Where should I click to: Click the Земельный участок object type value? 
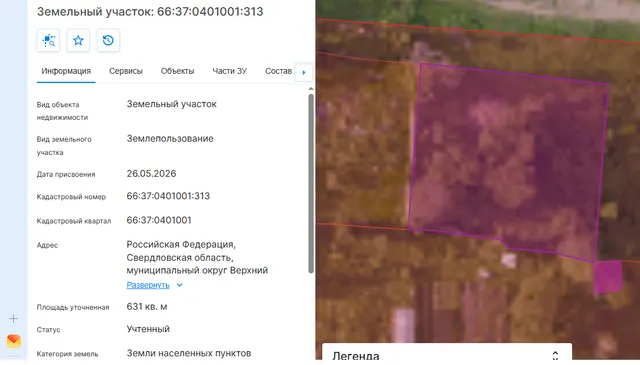coord(171,104)
